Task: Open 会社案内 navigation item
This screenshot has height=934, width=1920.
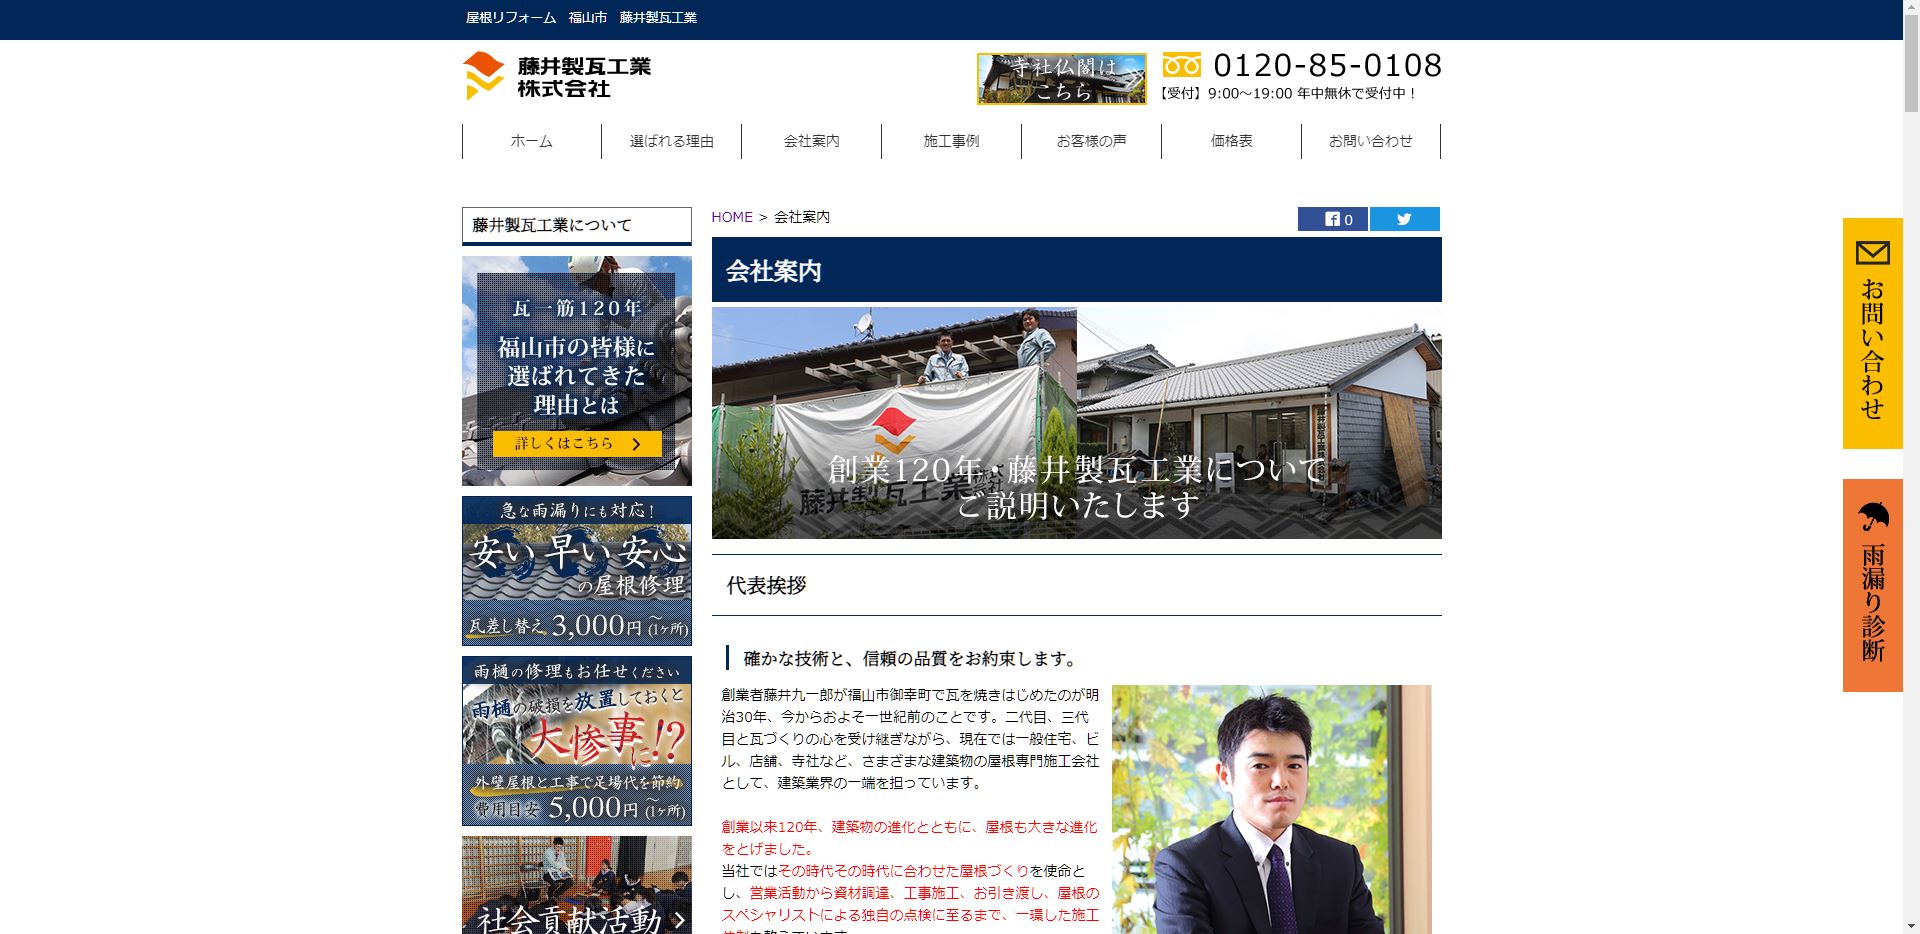Action: (x=811, y=142)
